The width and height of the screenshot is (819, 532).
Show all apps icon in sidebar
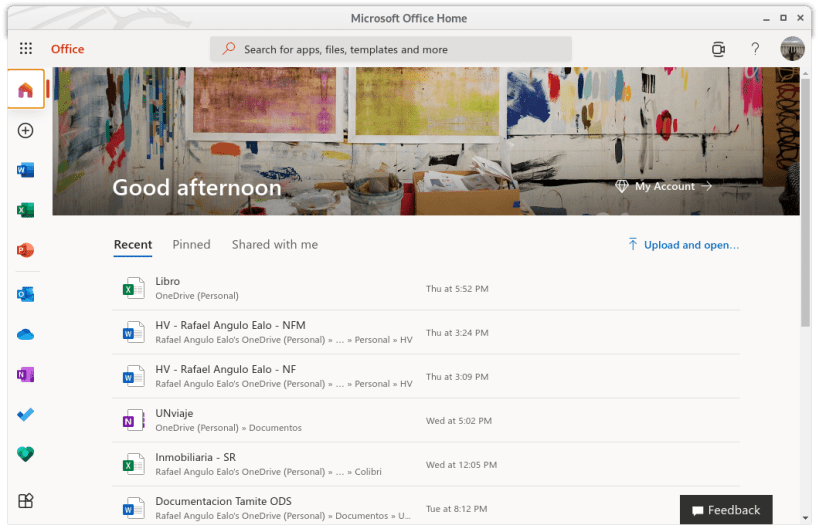pyautogui.click(x=26, y=501)
